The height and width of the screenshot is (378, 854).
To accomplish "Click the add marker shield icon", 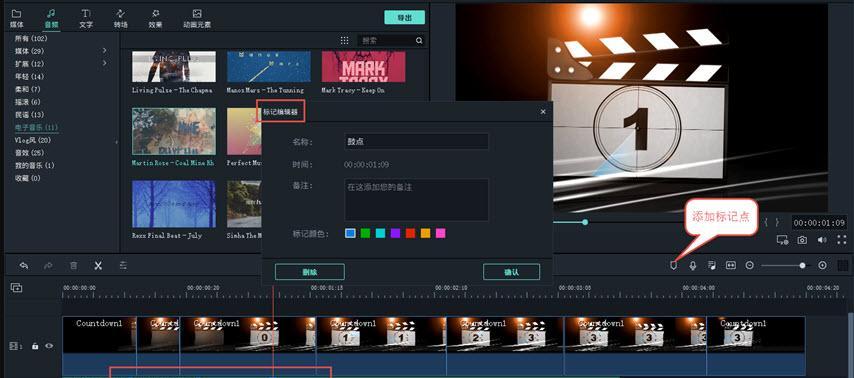I will pyautogui.click(x=674, y=265).
